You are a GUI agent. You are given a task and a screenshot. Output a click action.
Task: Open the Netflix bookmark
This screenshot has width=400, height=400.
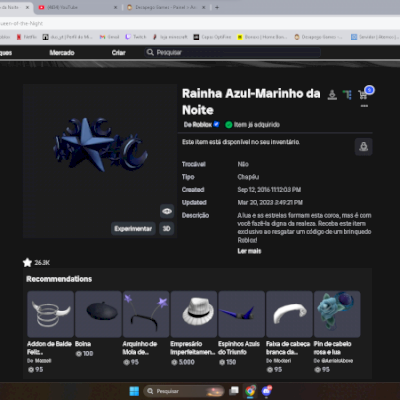click(27, 37)
